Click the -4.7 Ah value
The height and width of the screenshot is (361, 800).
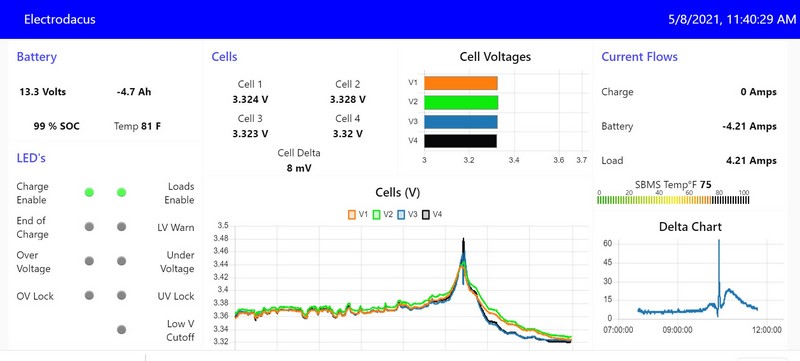pos(134,92)
